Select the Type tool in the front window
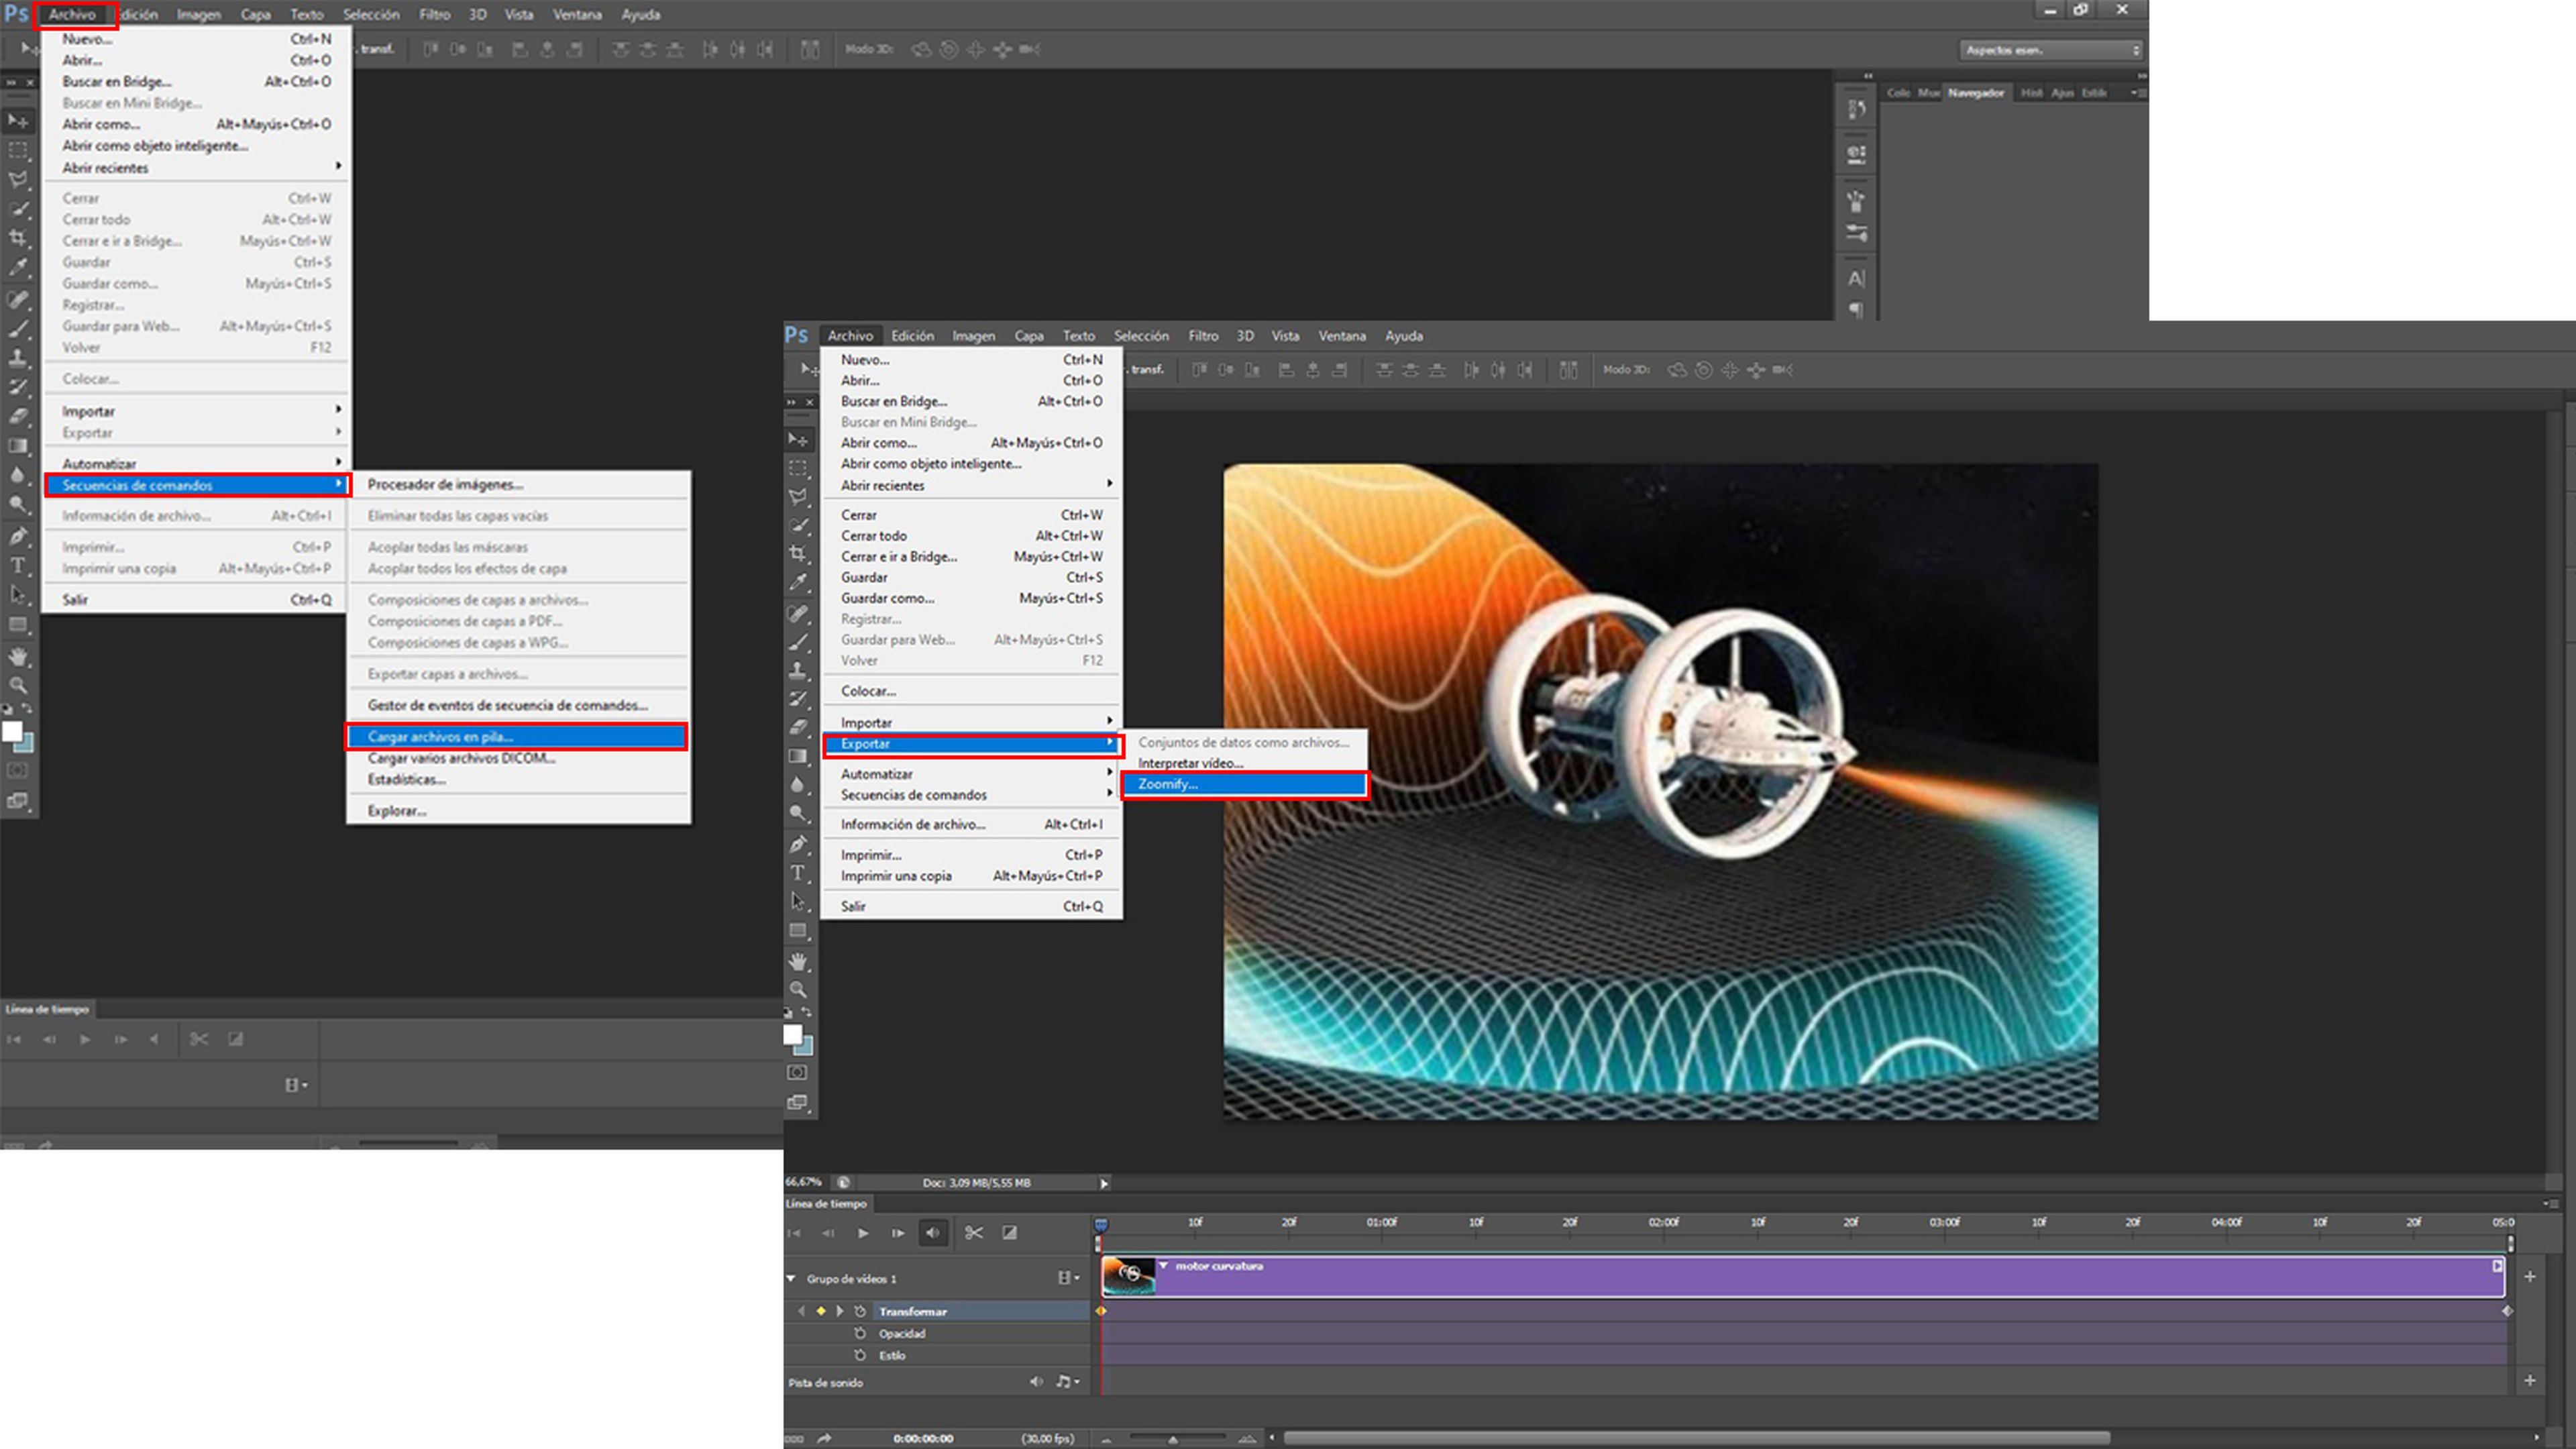The width and height of the screenshot is (2576, 1449). 798,873
